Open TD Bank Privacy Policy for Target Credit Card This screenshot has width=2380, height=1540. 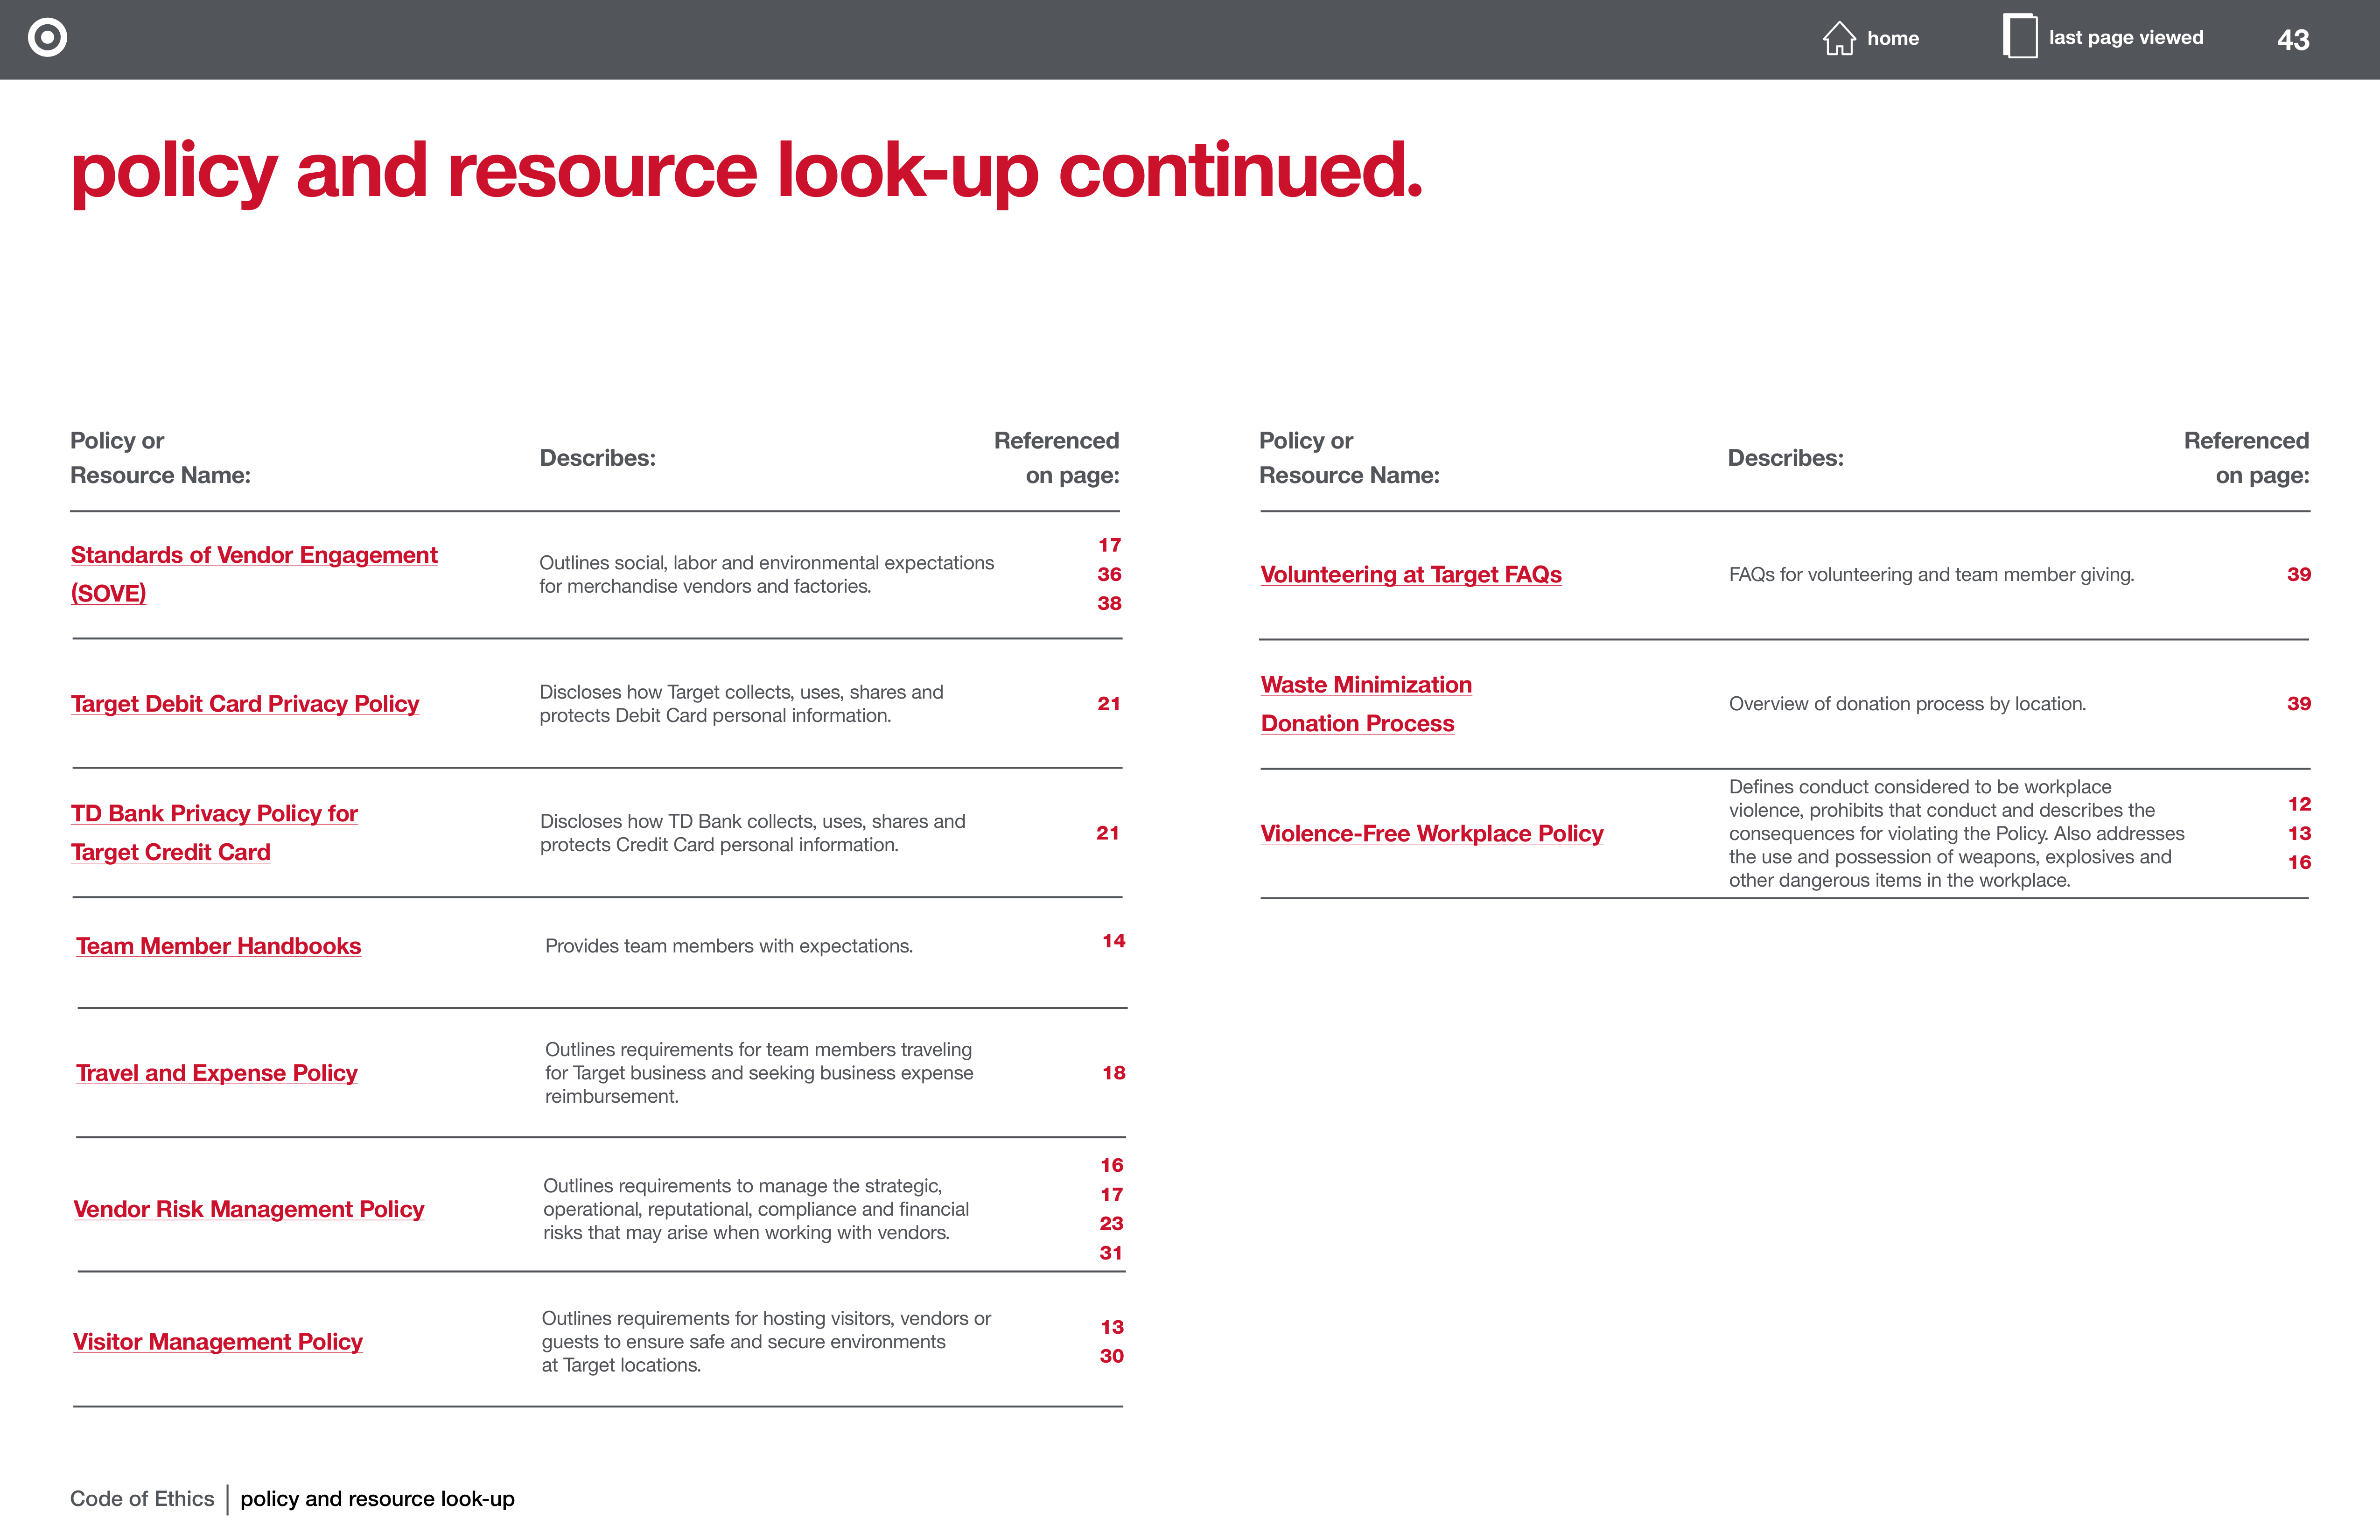214,833
